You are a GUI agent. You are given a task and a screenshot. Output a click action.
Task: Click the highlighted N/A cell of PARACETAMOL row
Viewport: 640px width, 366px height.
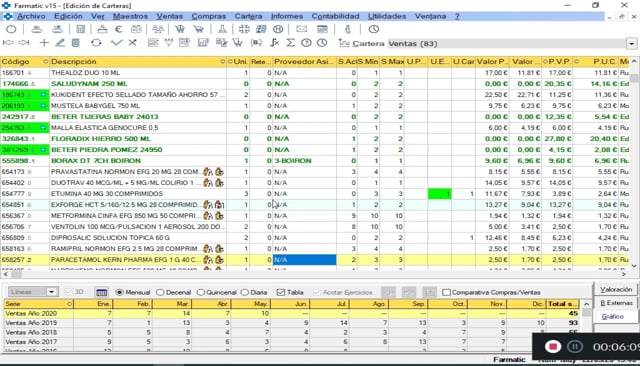click(304, 260)
